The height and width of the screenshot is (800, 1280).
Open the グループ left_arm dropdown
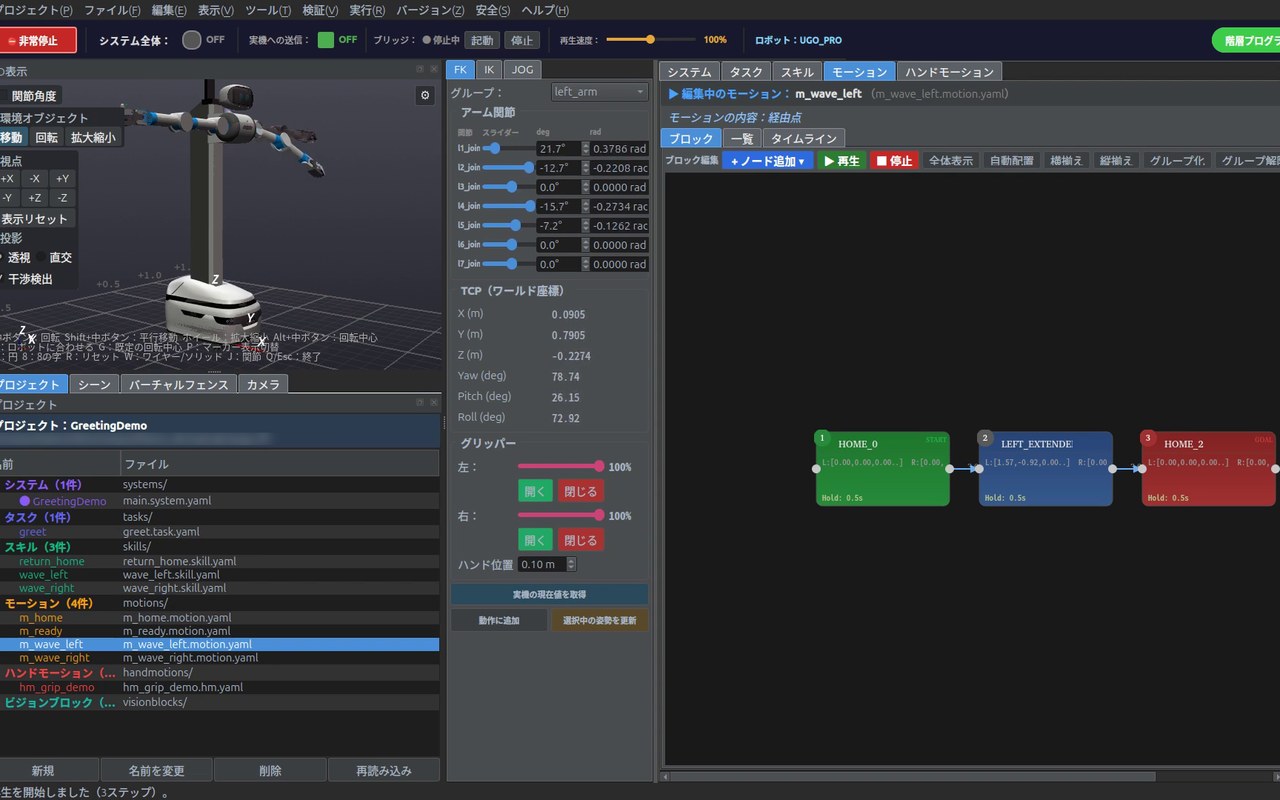point(600,92)
